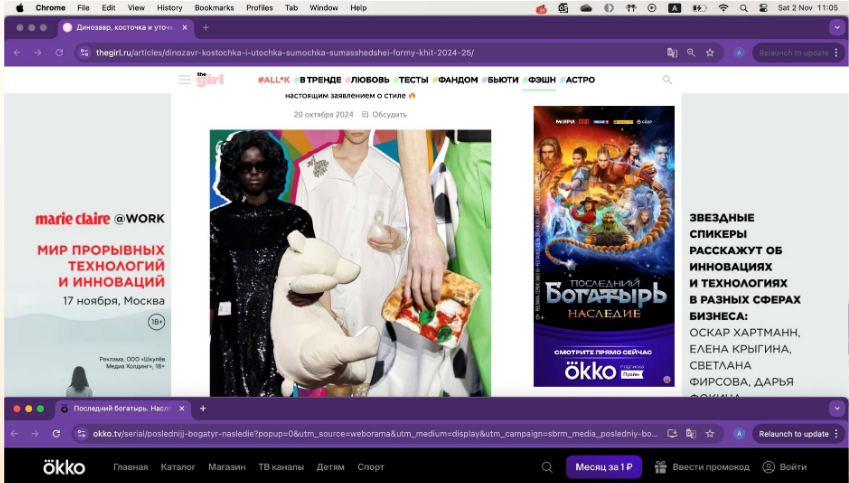Open the zoom control in thegirl.ru address bar
This screenshot has height=483, width=849.
tap(691, 53)
